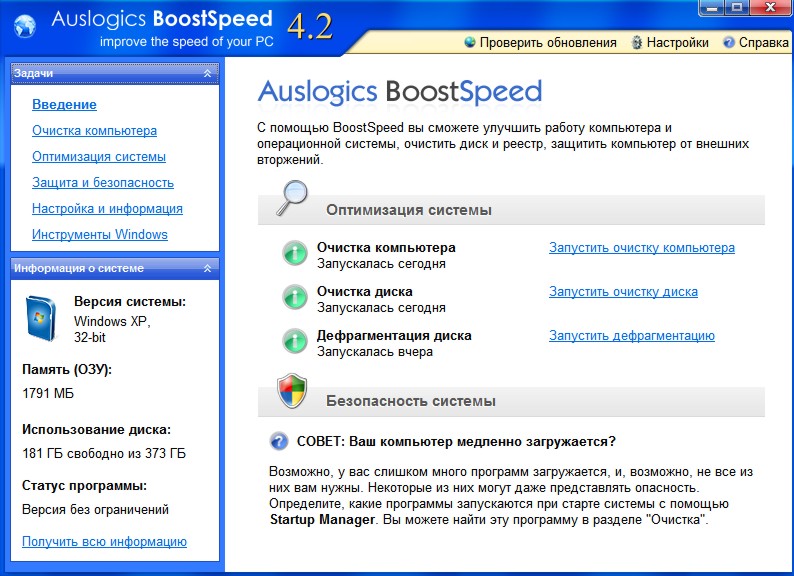Open Оптимизация системы sidebar link
Screen dimensions: 794x576
(x=99, y=157)
